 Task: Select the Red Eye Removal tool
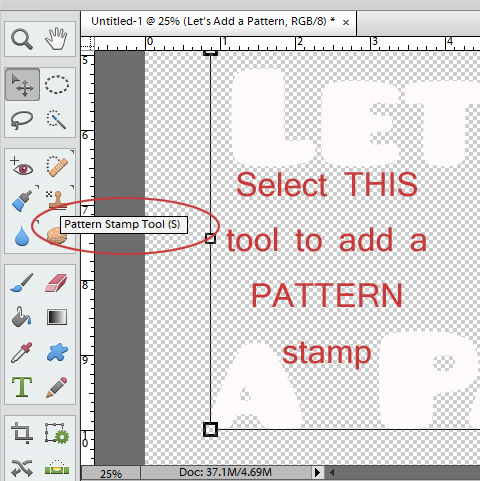(22, 166)
